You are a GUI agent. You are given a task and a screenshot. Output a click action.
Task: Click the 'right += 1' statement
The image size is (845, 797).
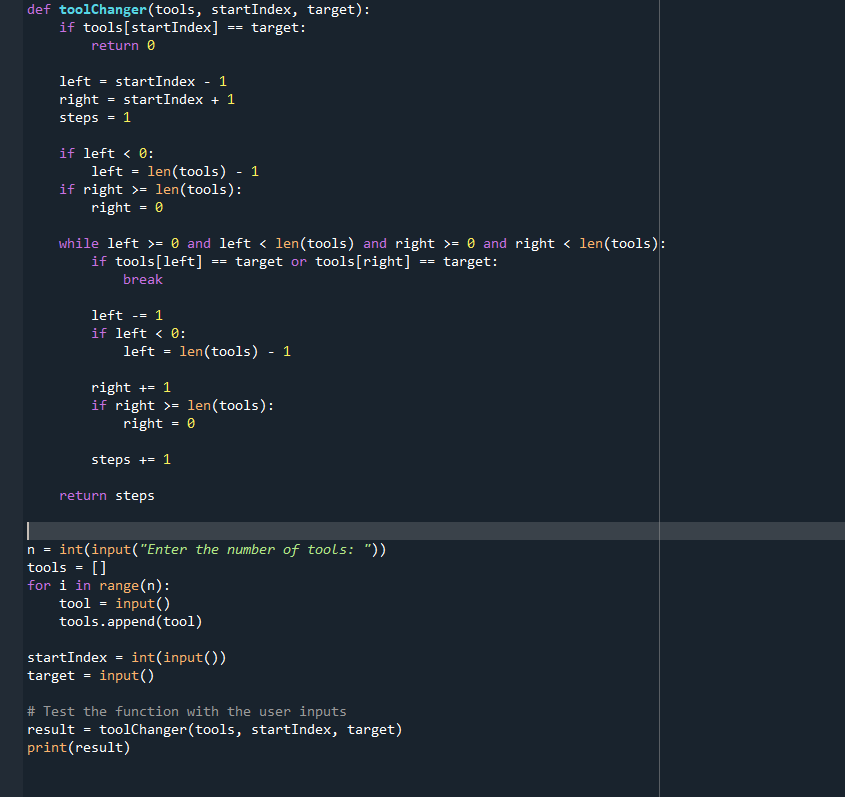131,388
